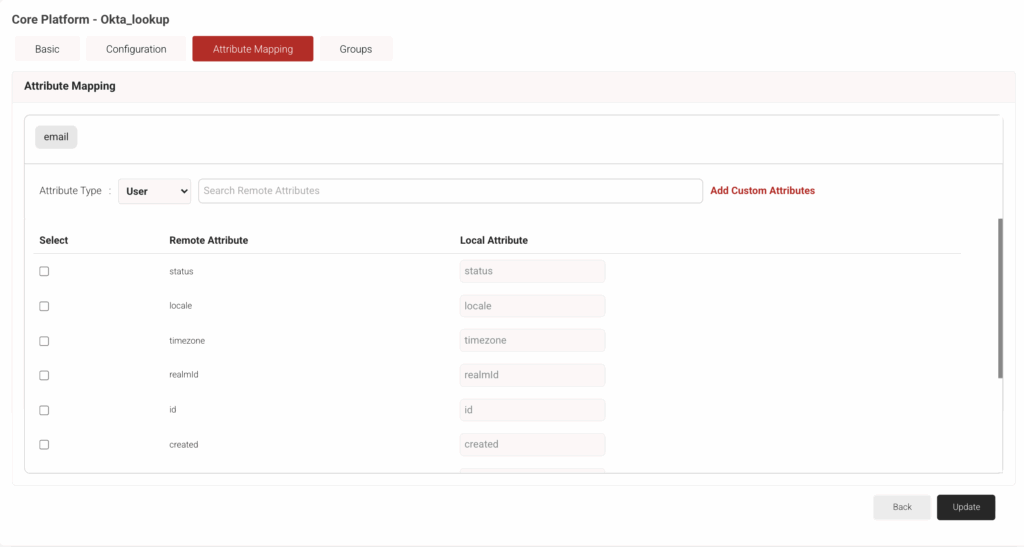Click Add Custom Attributes link
Image resolution: width=1024 pixels, height=547 pixels.
click(x=762, y=191)
